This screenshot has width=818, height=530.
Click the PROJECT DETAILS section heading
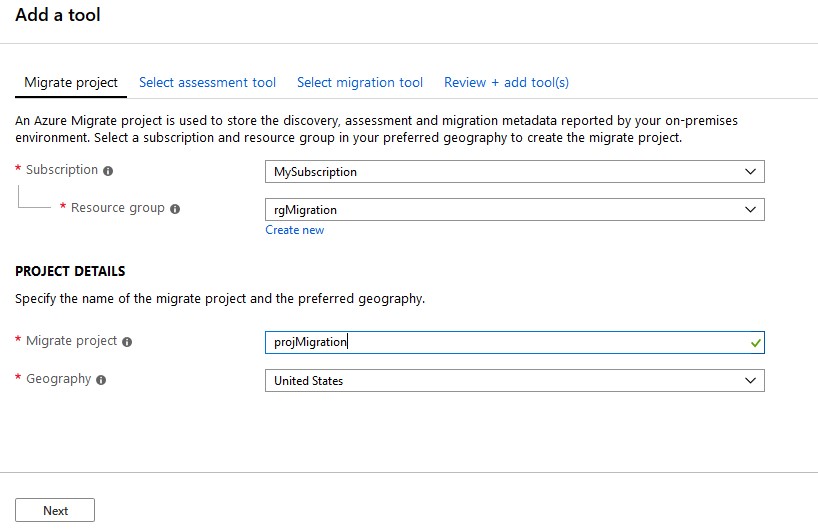click(x=70, y=271)
